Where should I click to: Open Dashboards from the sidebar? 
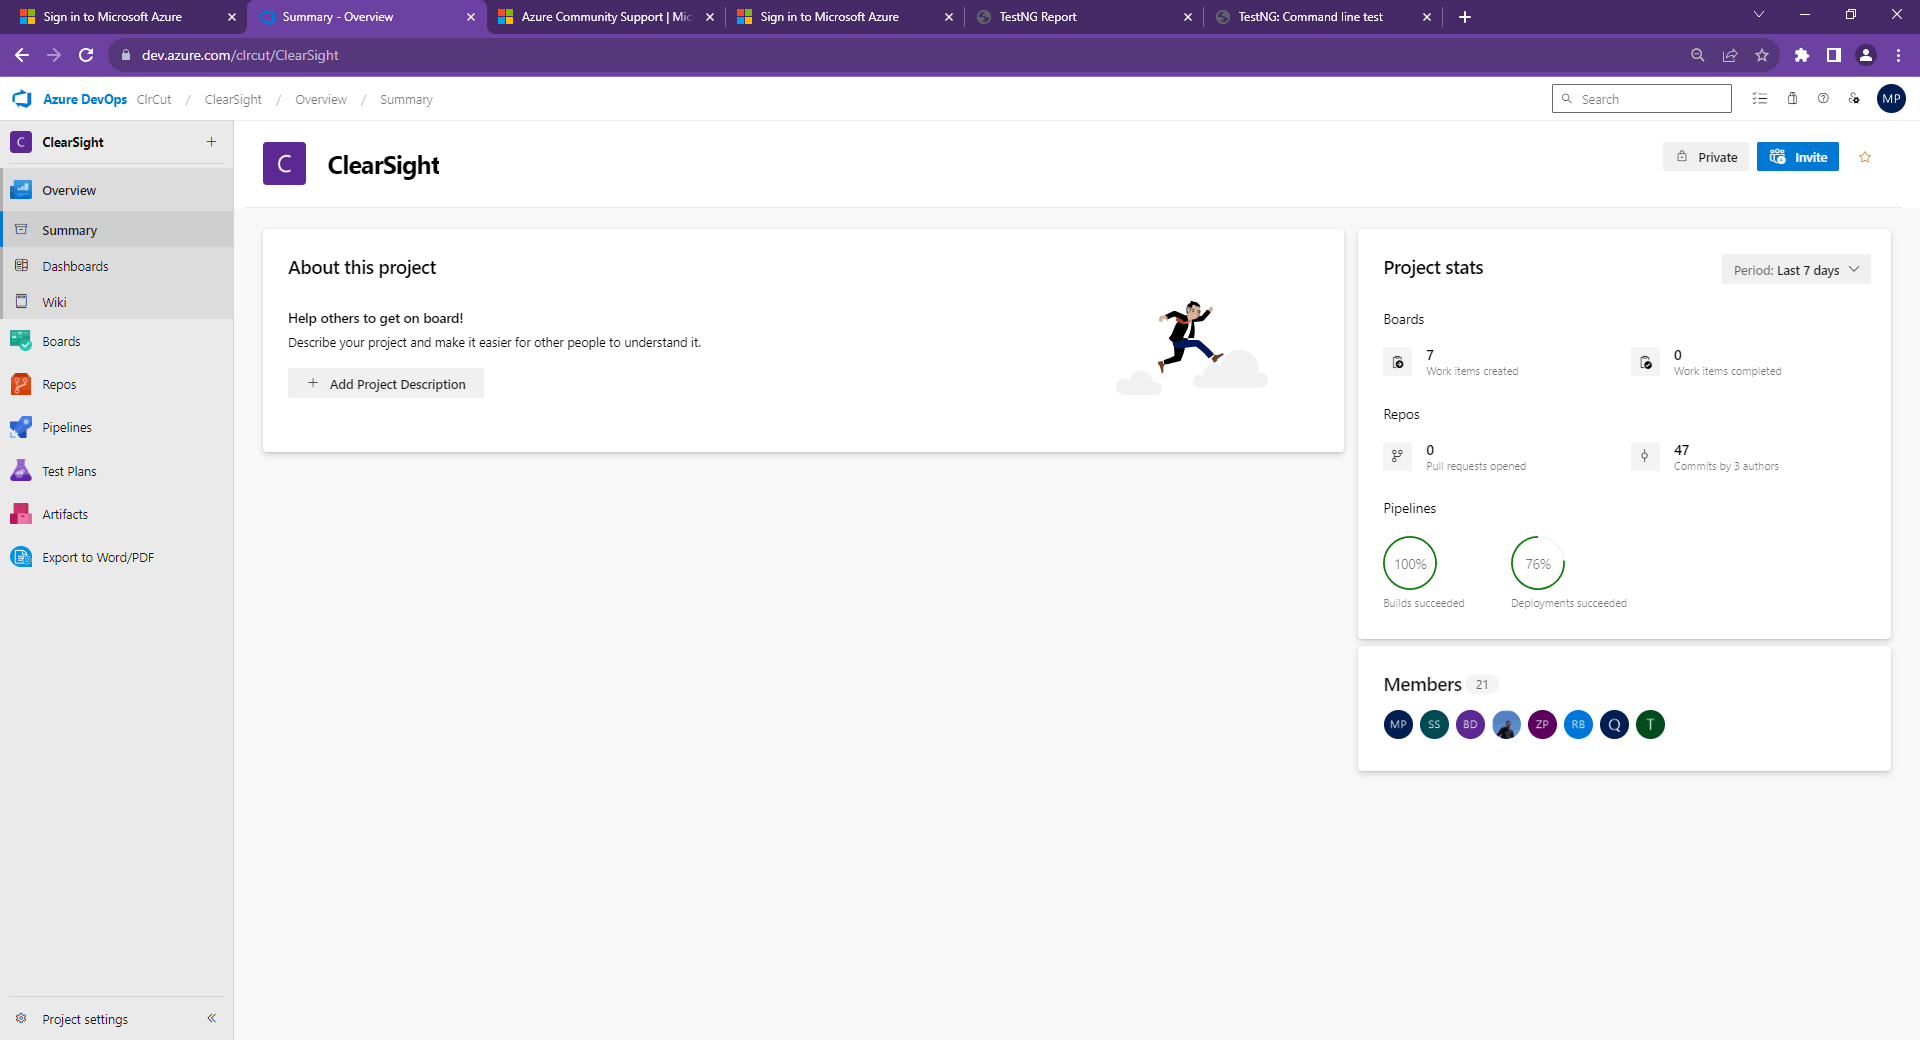[117, 266]
